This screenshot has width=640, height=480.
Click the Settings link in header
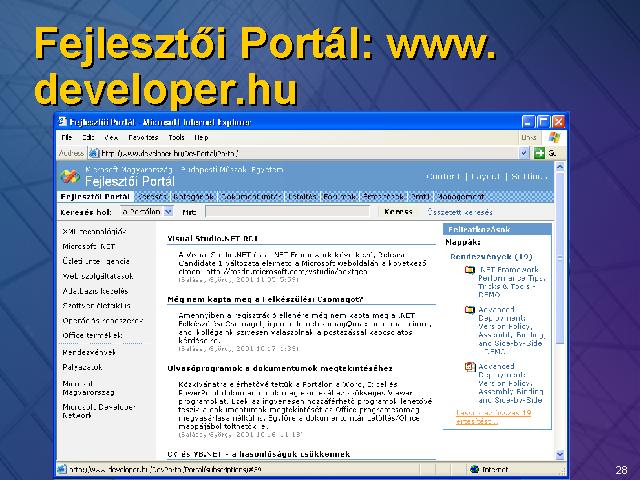pyautogui.click(x=529, y=176)
